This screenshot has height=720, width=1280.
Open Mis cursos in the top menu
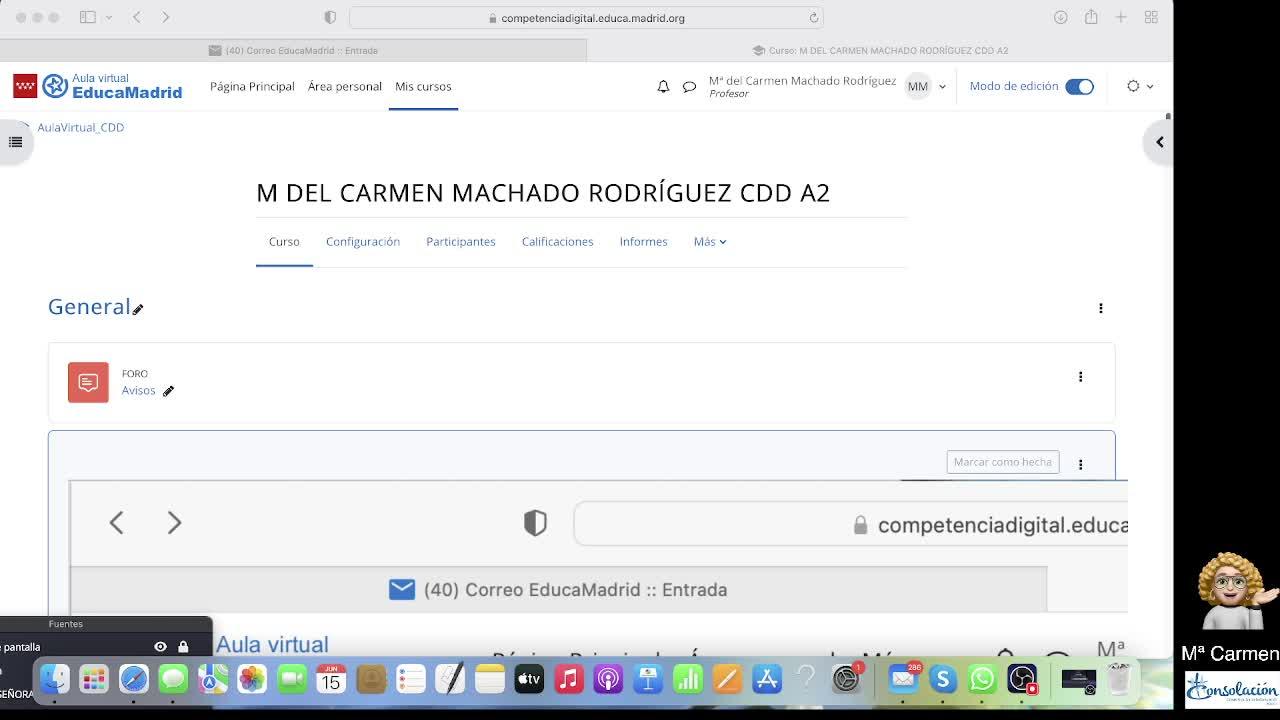click(423, 87)
